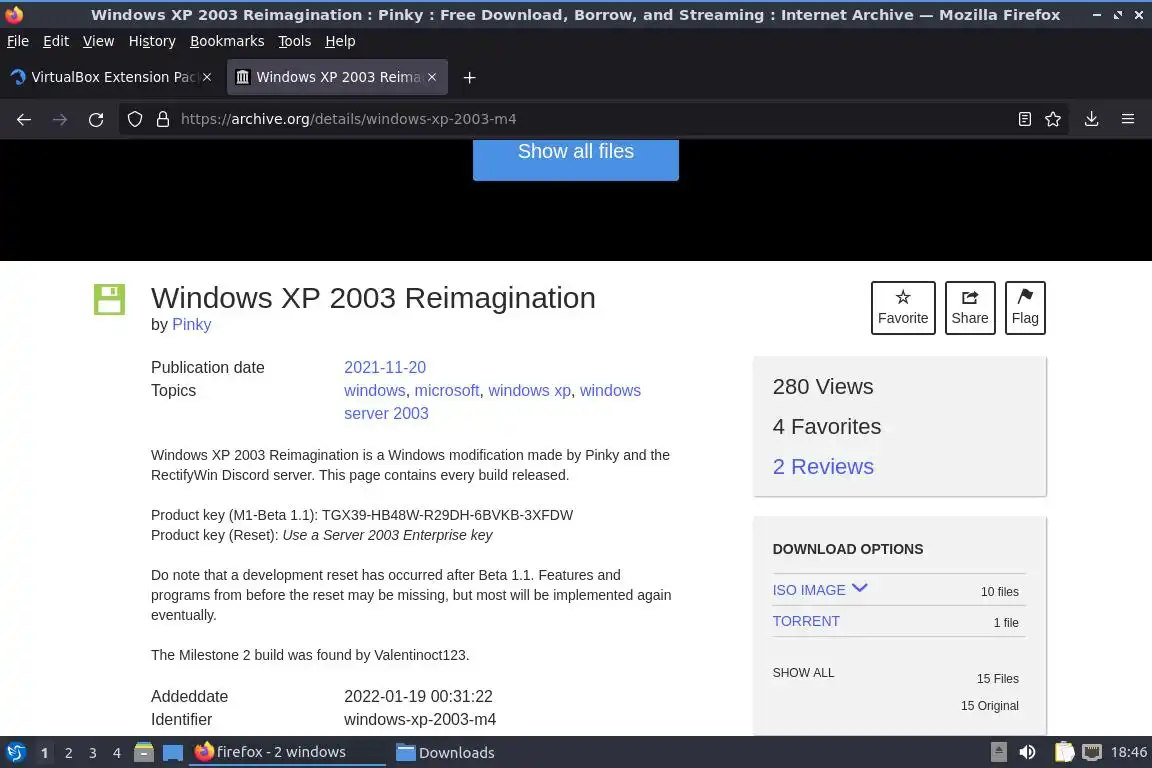
Task: Open the volume control in system tray
Action: click(1027, 752)
